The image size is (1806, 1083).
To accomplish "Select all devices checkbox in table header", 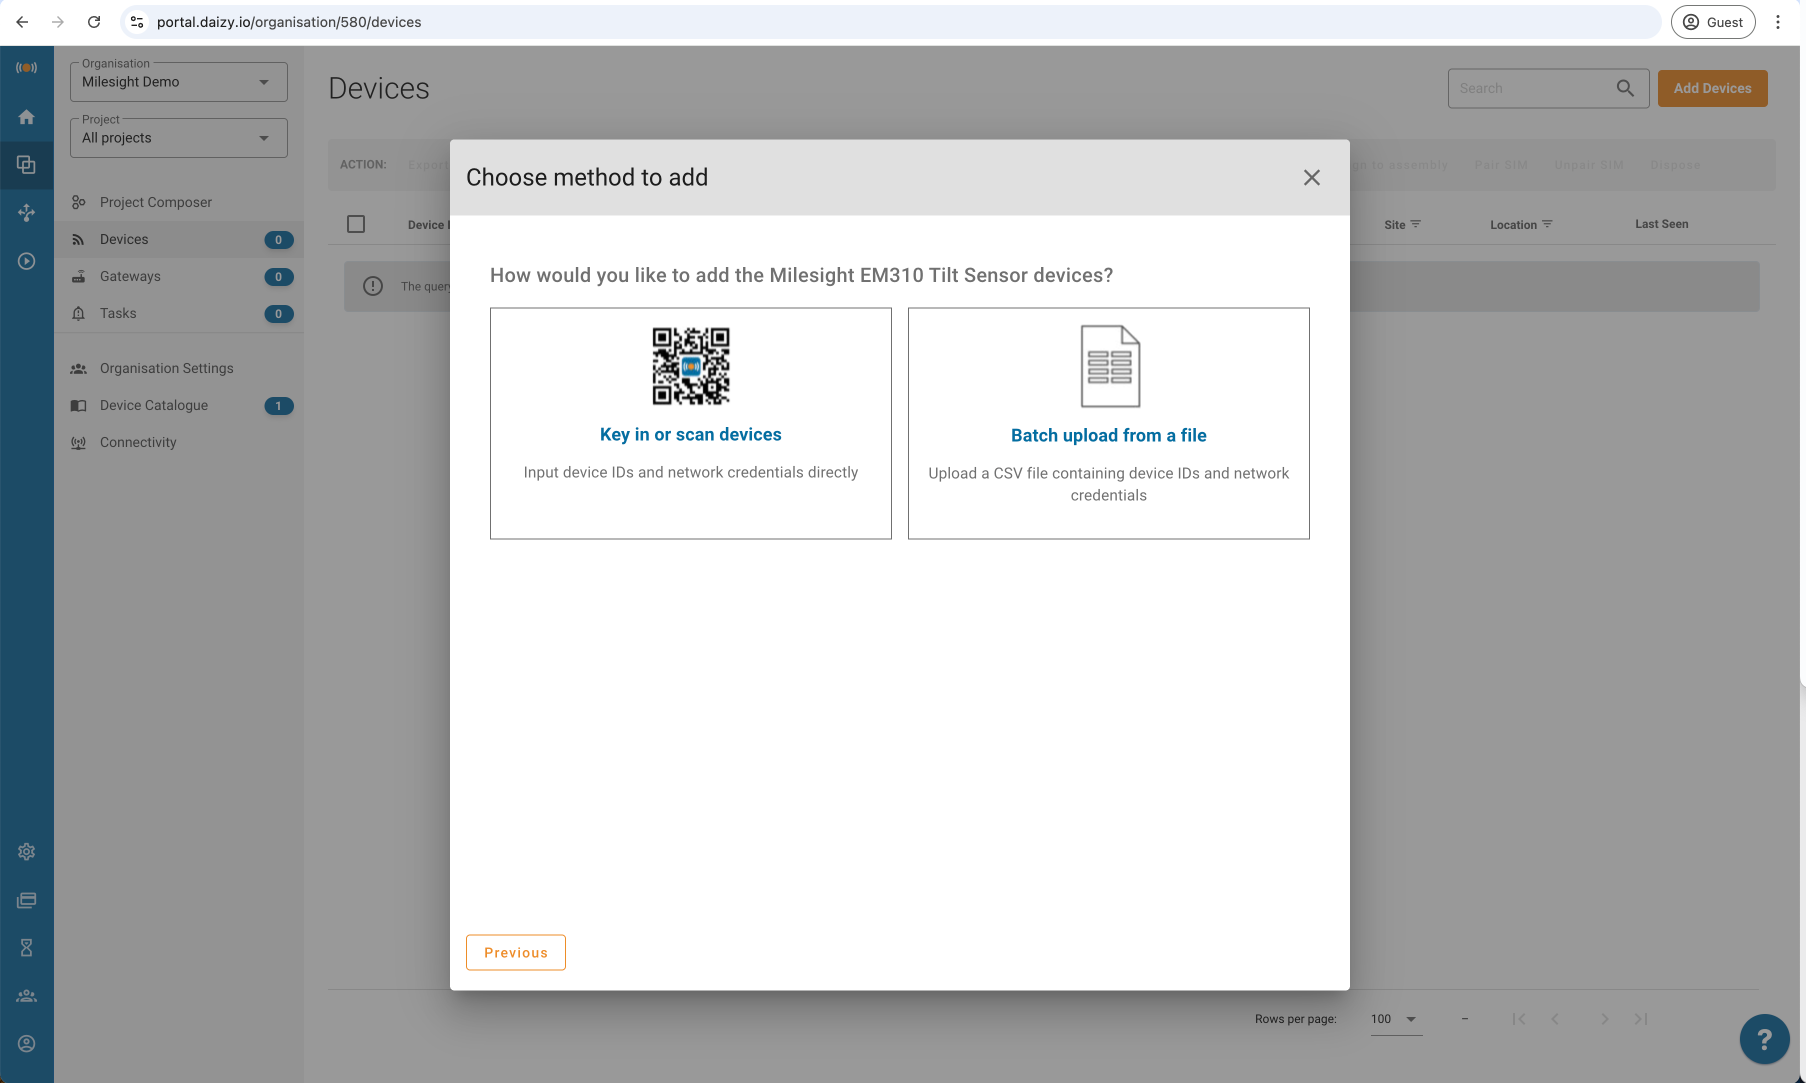I will coord(356,224).
